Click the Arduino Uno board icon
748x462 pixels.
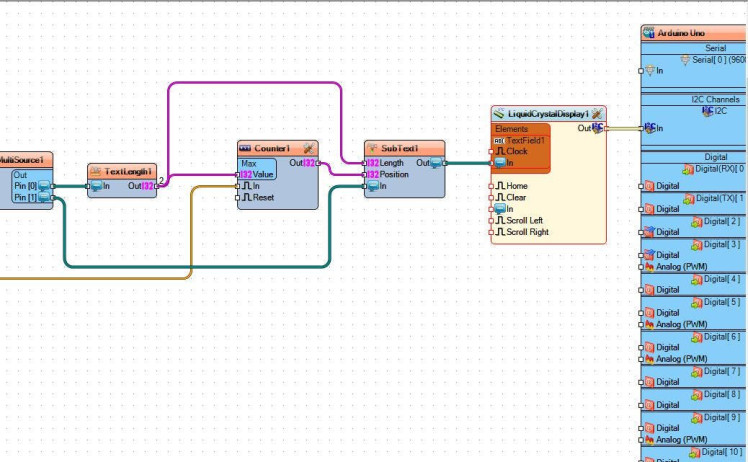pos(649,33)
